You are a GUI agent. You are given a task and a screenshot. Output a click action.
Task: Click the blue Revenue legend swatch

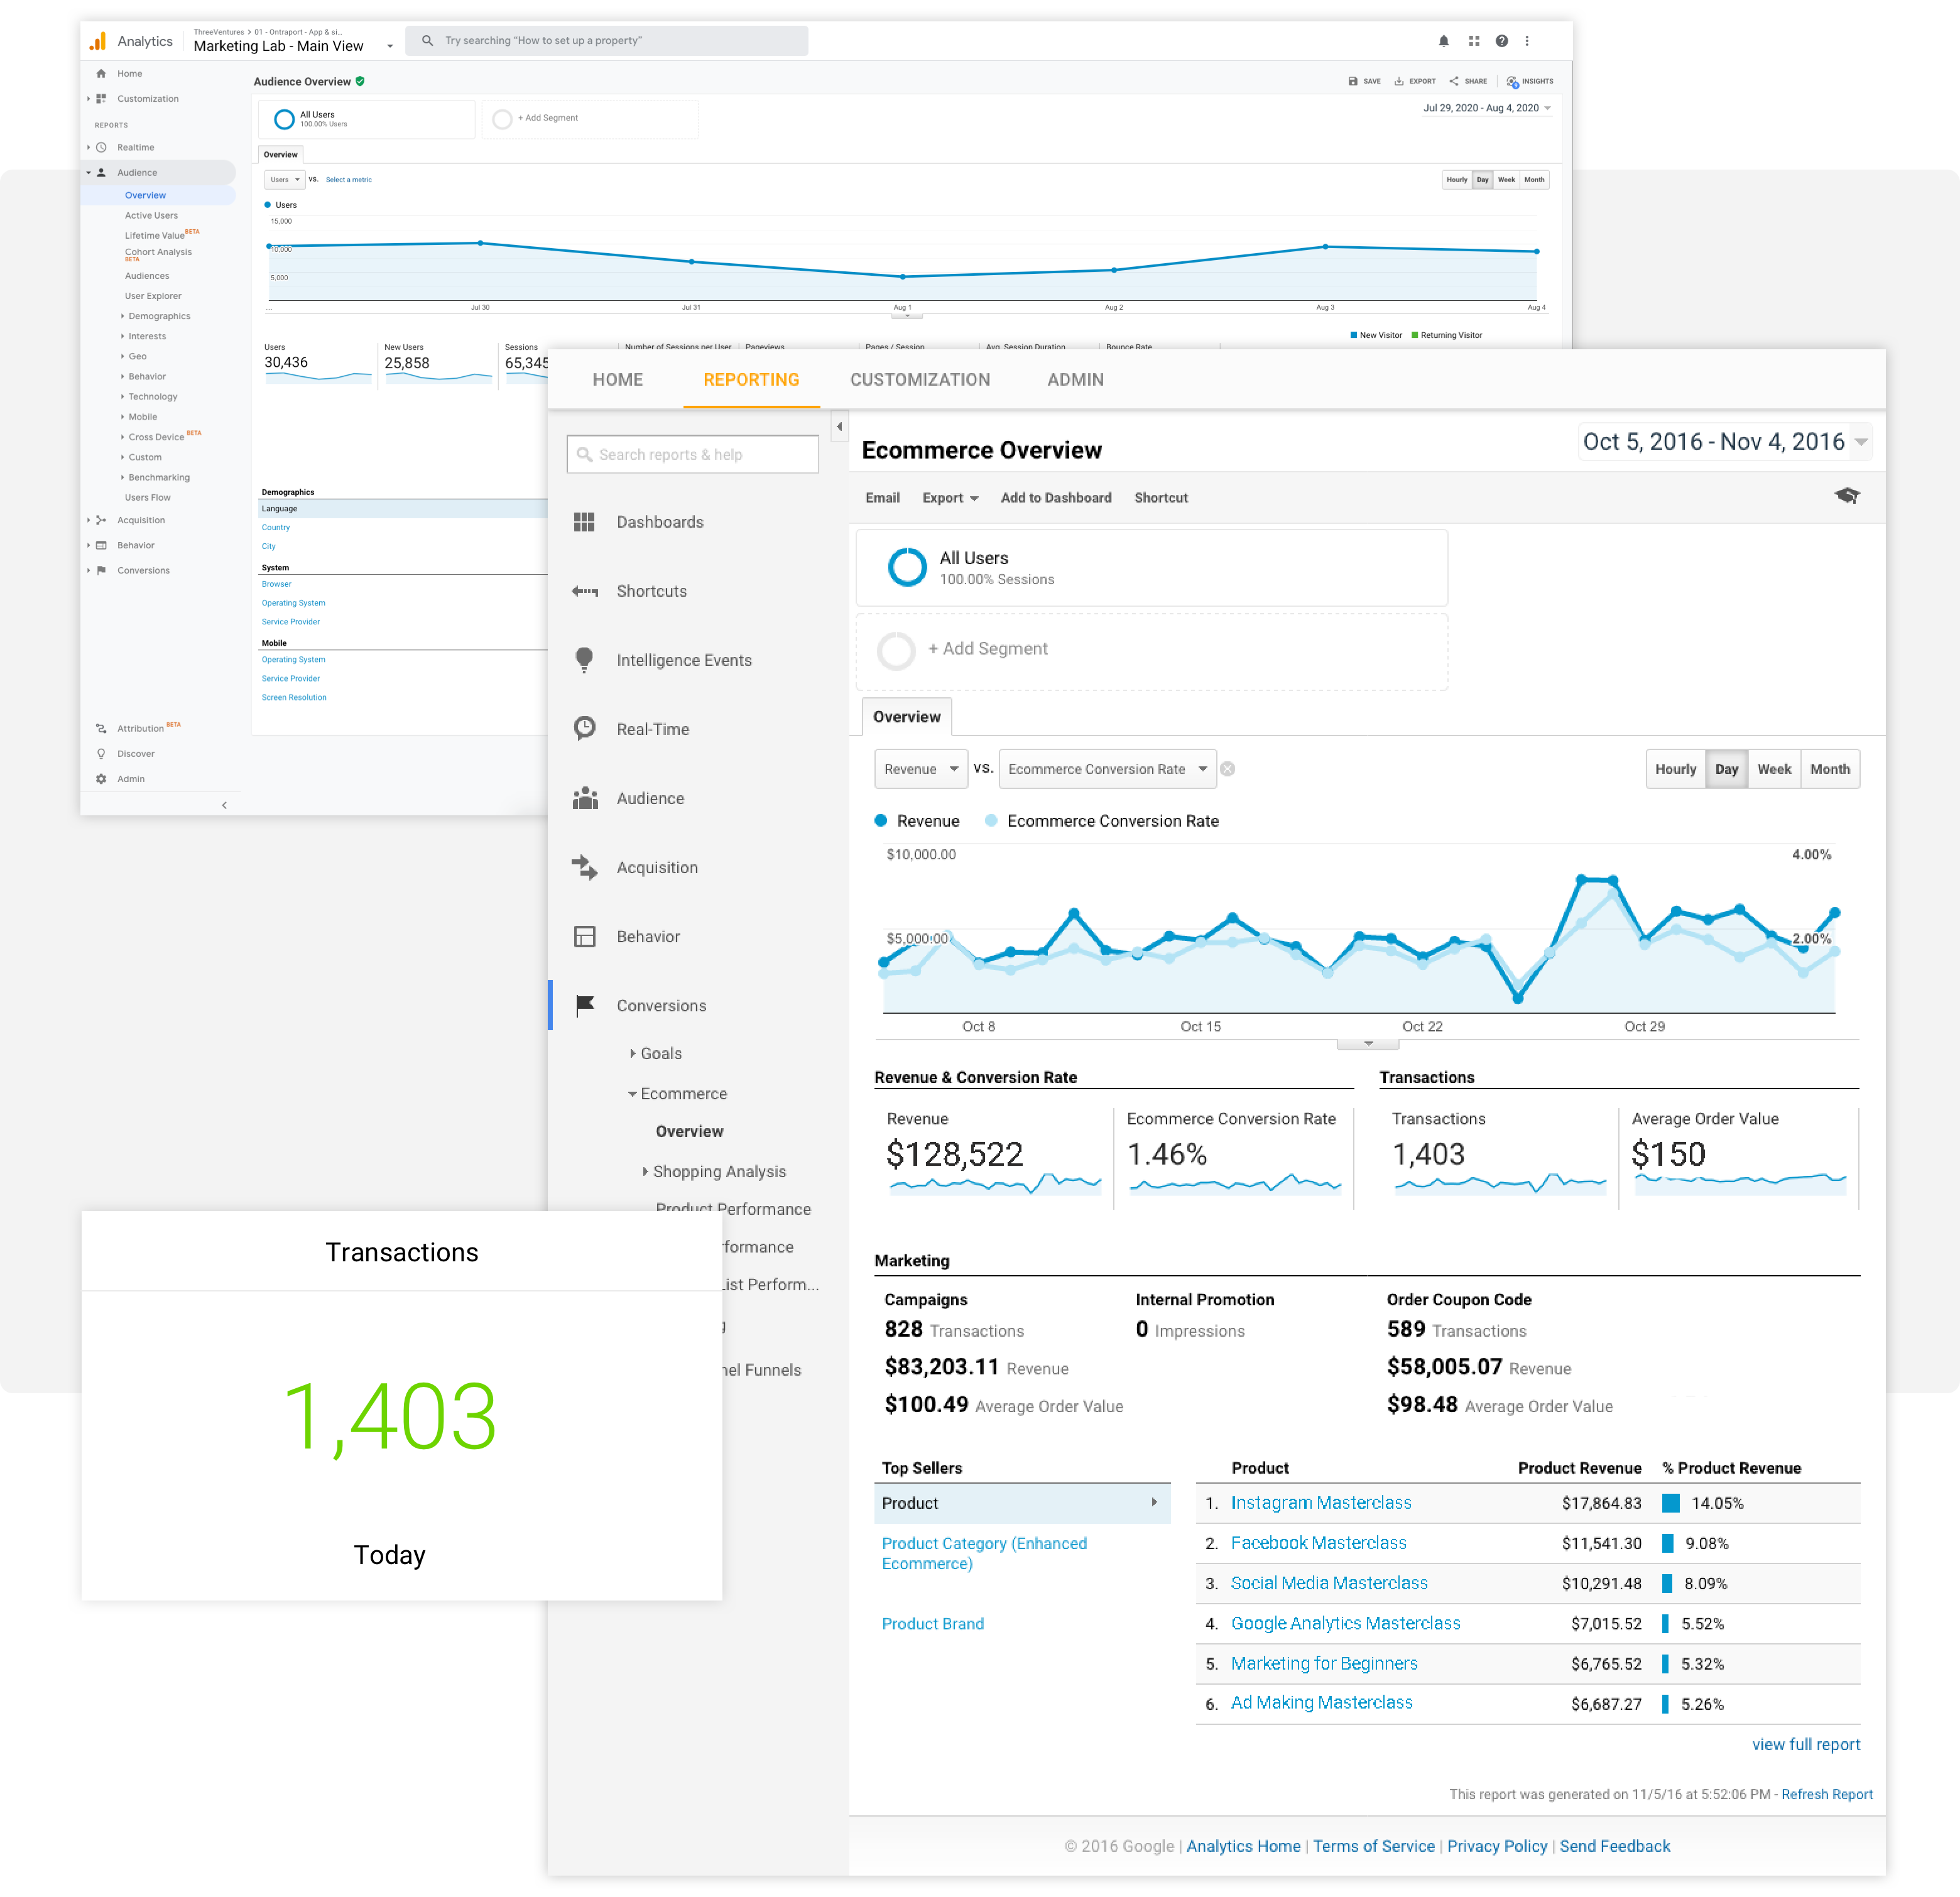tap(881, 820)
